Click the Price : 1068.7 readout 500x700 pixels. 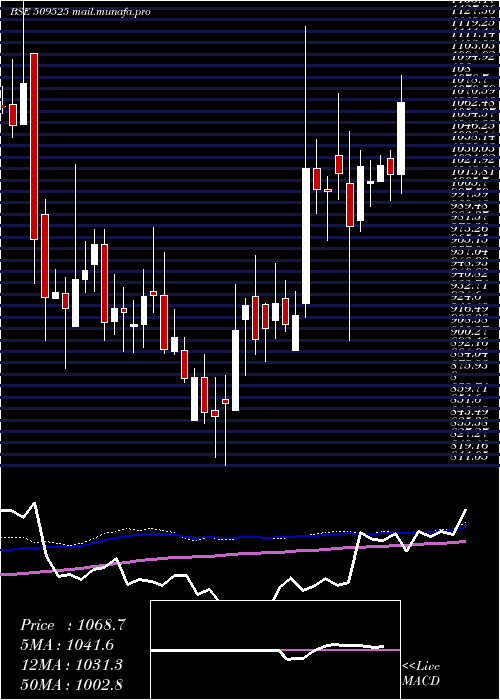click(x=73, y=625)
